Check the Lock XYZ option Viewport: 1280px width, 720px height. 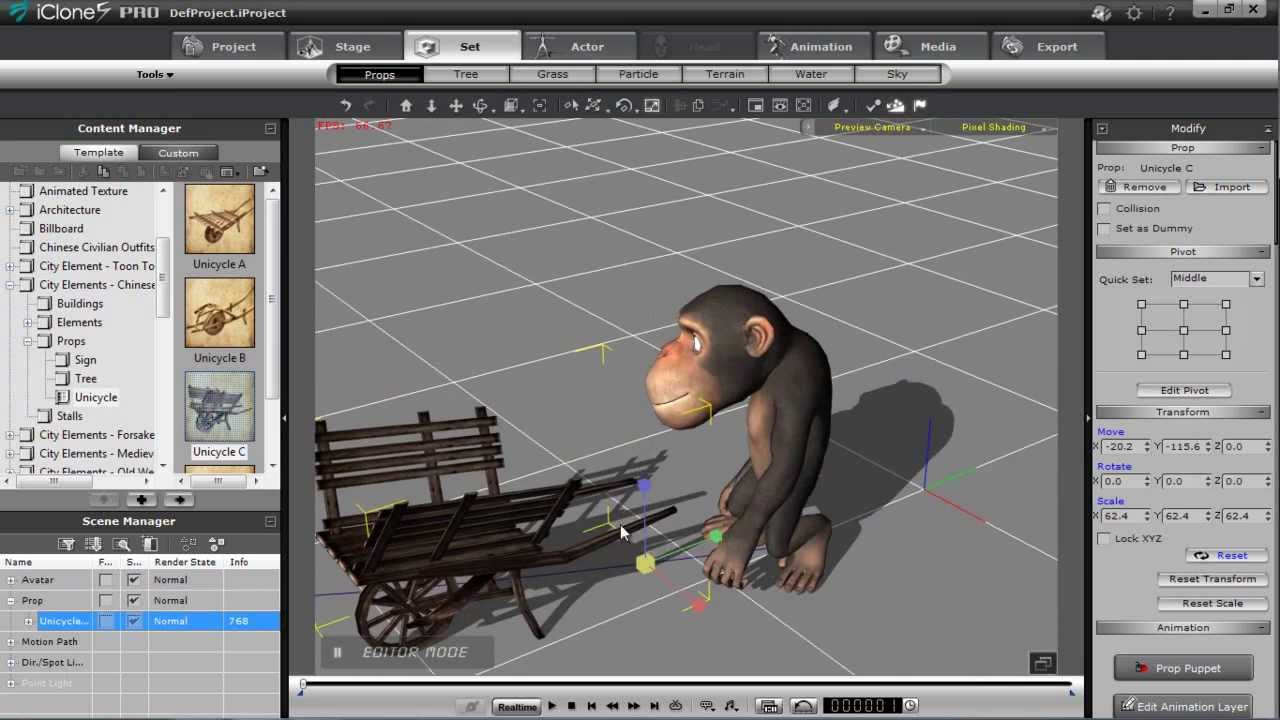click(x=1104, y=539)
